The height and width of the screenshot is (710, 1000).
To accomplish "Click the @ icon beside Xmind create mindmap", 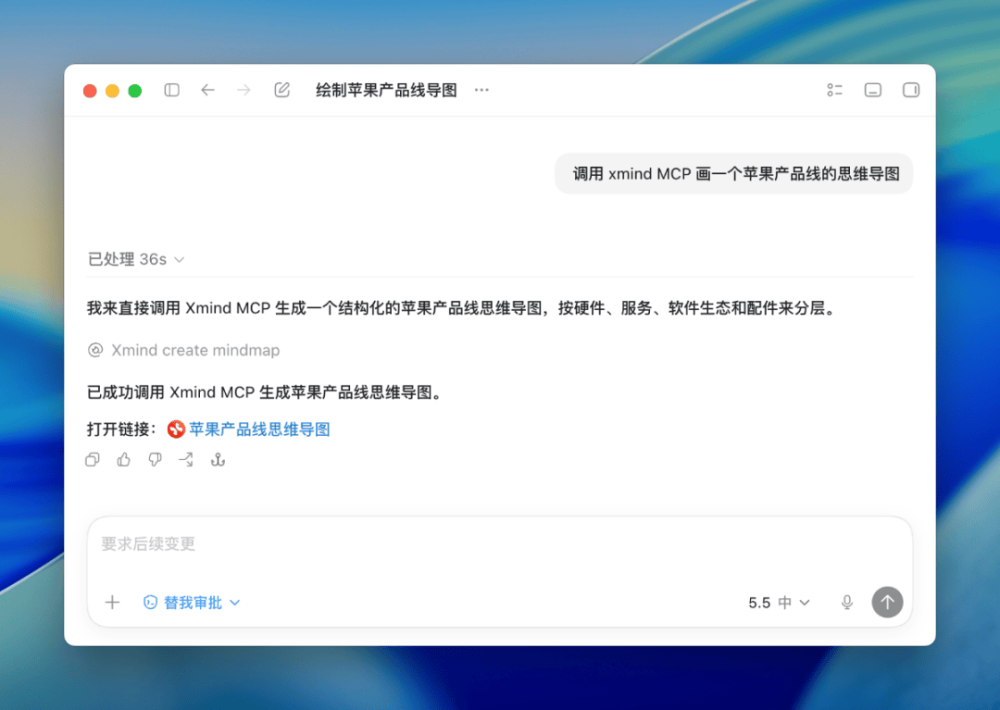I will [95, 350].
